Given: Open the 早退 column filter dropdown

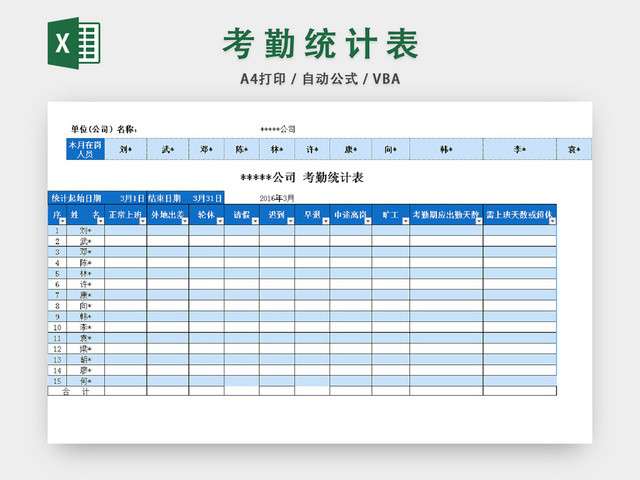Looking at the screenshot, I should point(325,221).
